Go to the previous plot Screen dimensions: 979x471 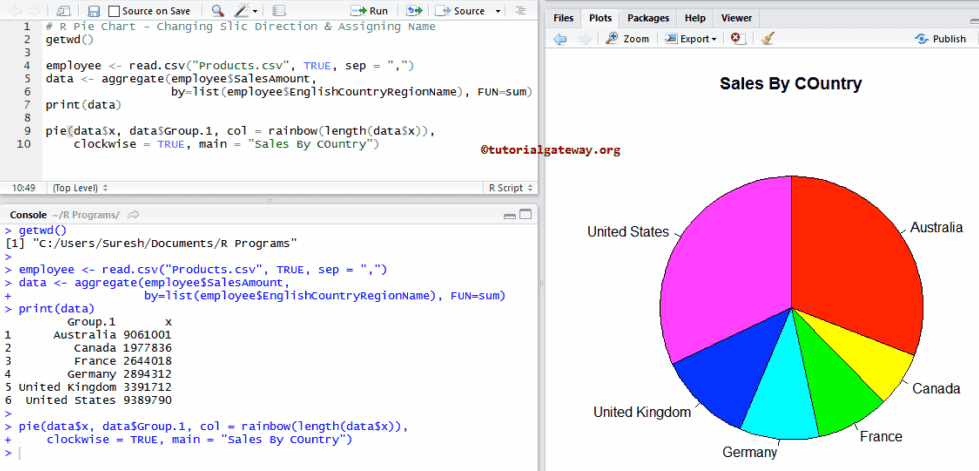(560, 39)
